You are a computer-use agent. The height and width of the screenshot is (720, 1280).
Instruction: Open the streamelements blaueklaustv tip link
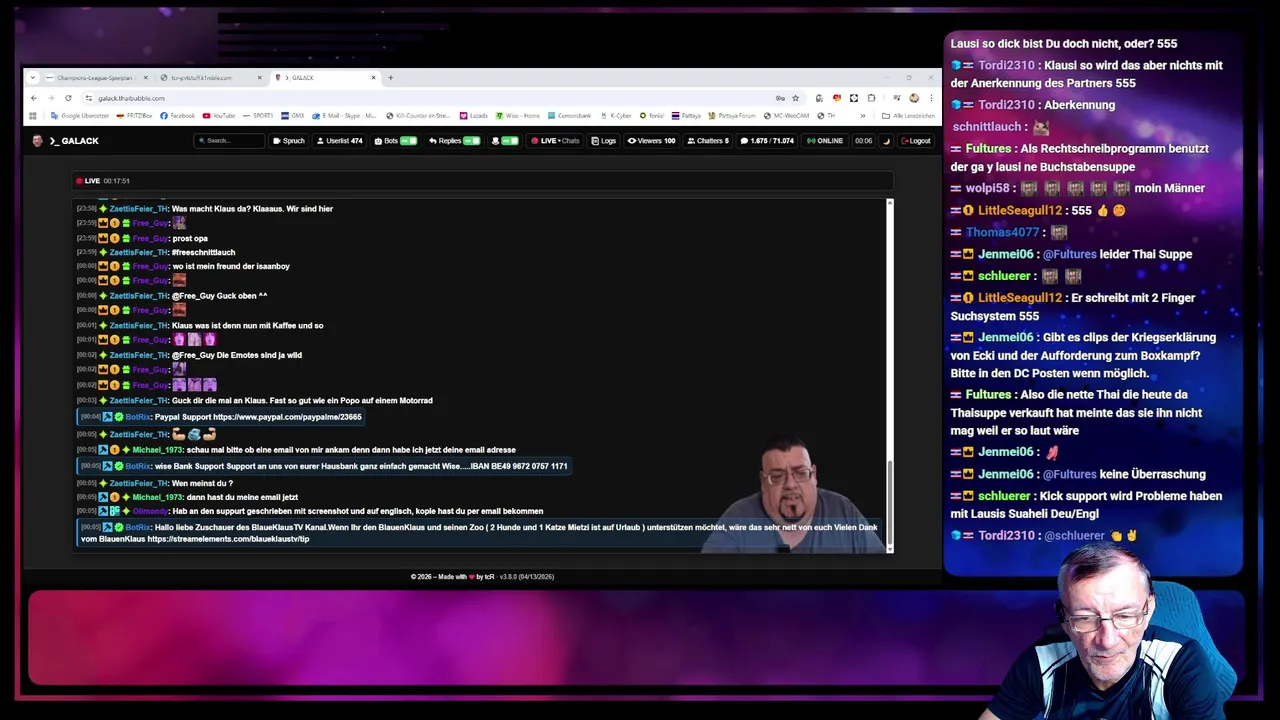[x=228, y=539]
